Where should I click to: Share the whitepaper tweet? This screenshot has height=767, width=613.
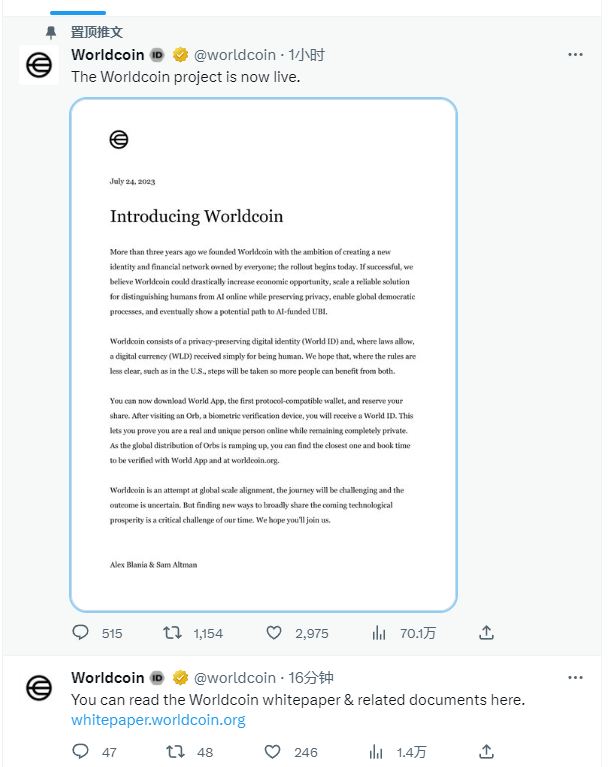pyautogui.click(x=486, y=752)
